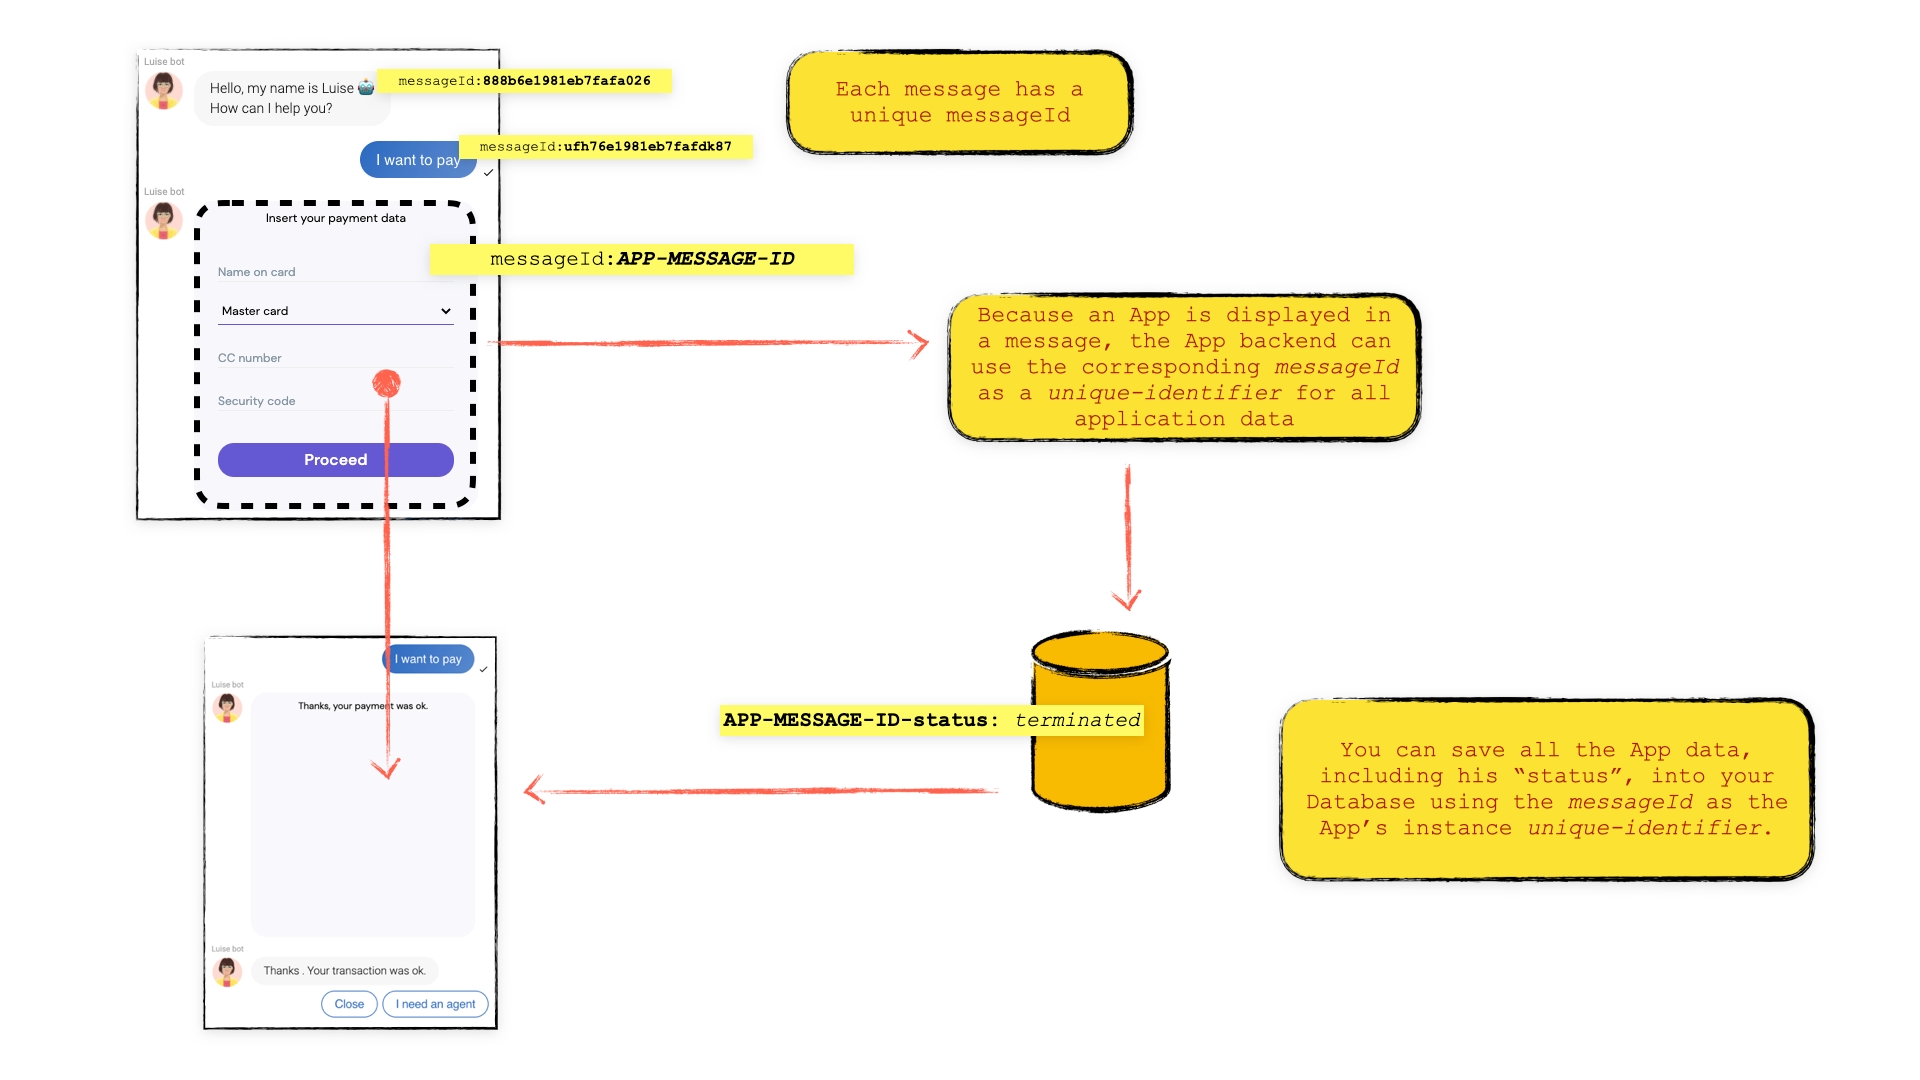Click the checkmark under top 'I want to pay'
The image size is (1920, 1080).
pyautogui.click(x=488, y=173)
